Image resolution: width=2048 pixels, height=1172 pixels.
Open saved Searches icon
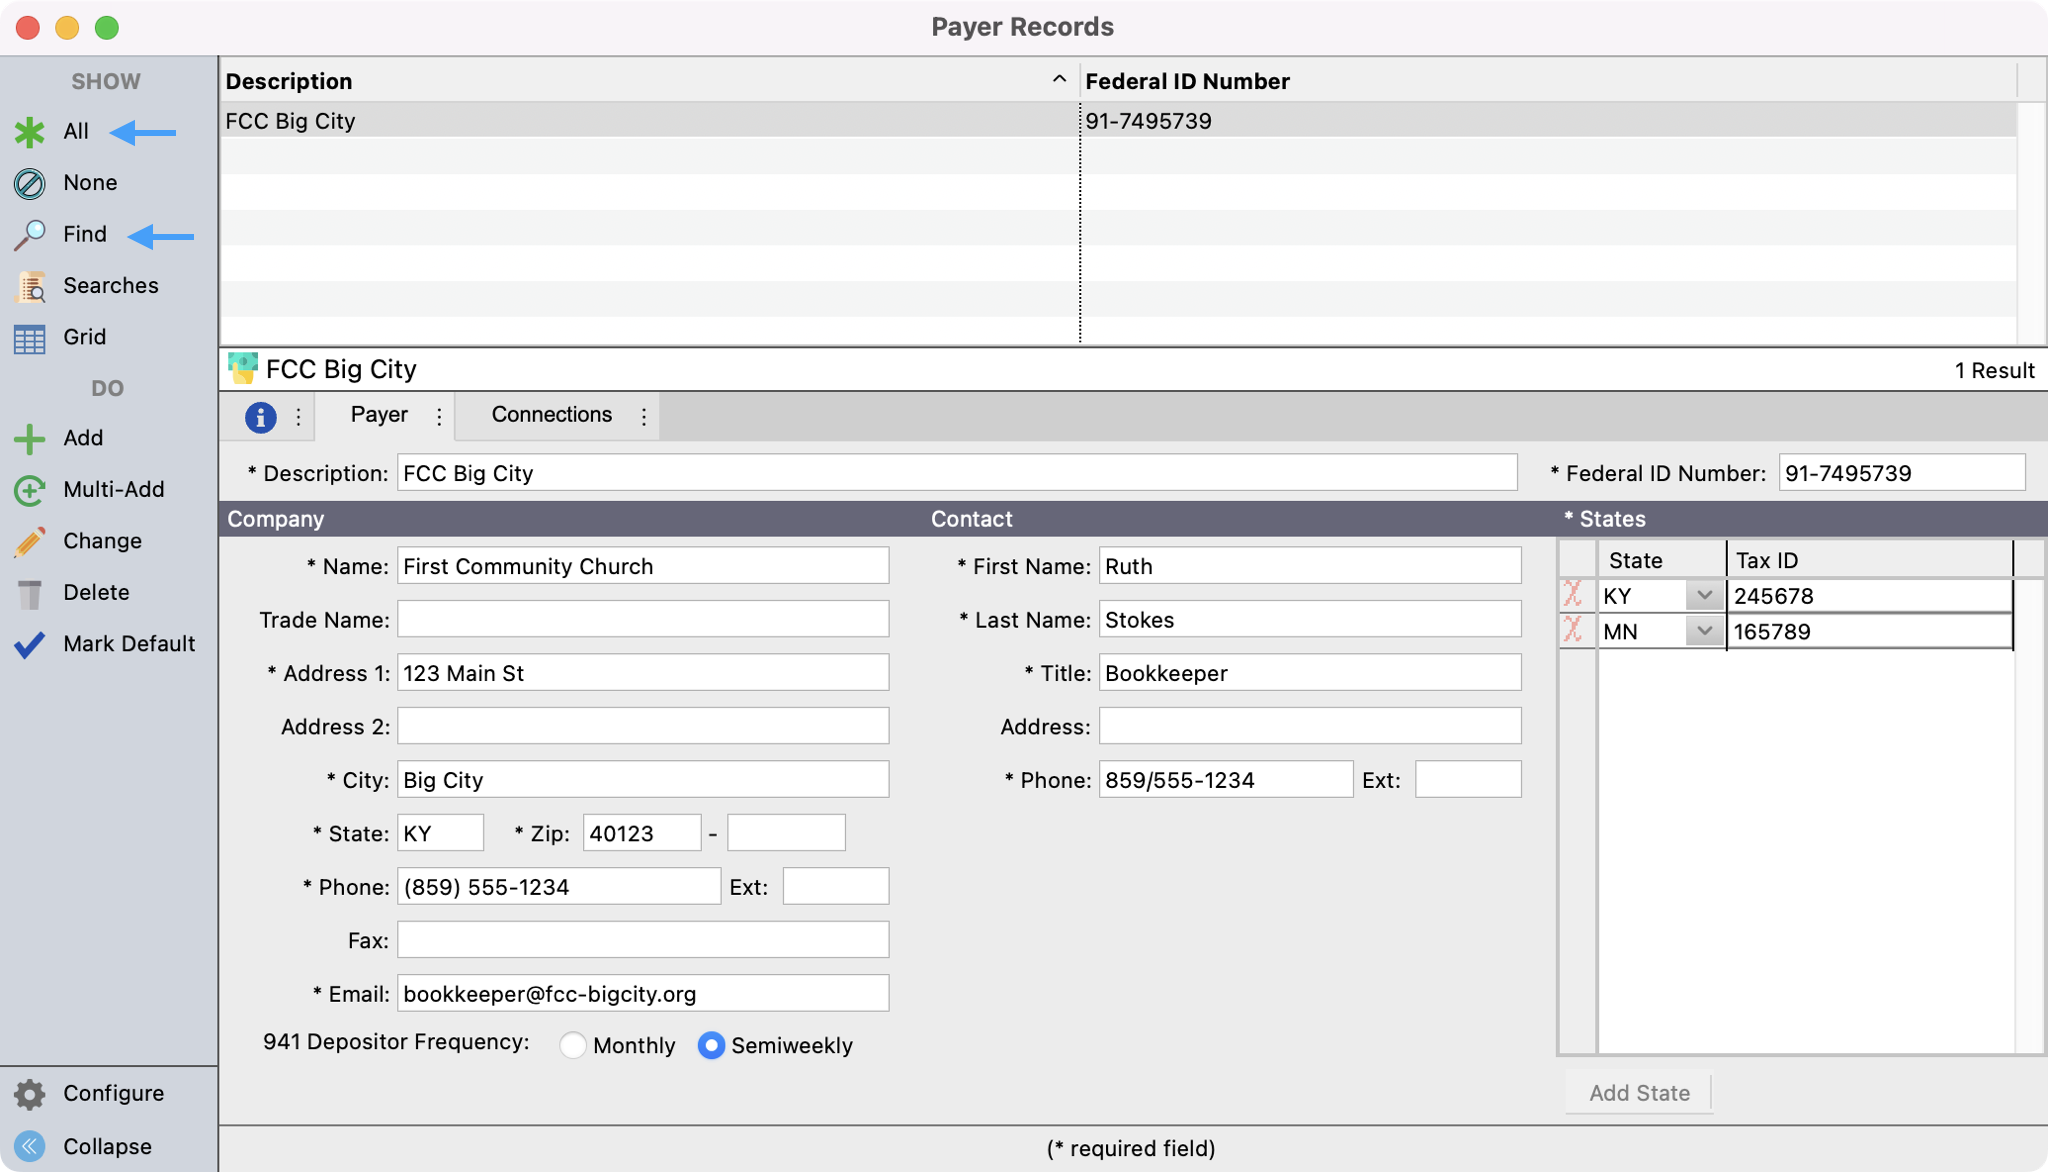(x=30, y=287)
